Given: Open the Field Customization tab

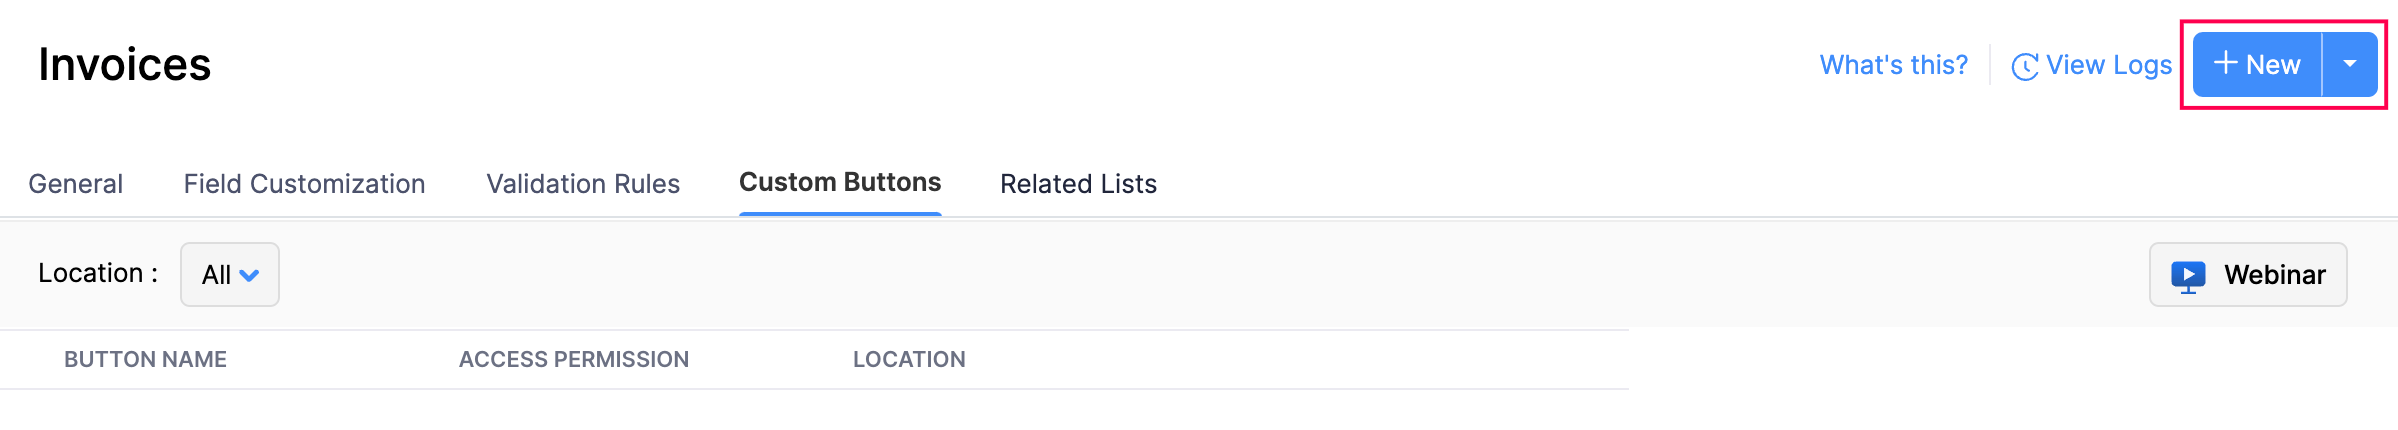Looking at the screenshot, I should point(304,184).
